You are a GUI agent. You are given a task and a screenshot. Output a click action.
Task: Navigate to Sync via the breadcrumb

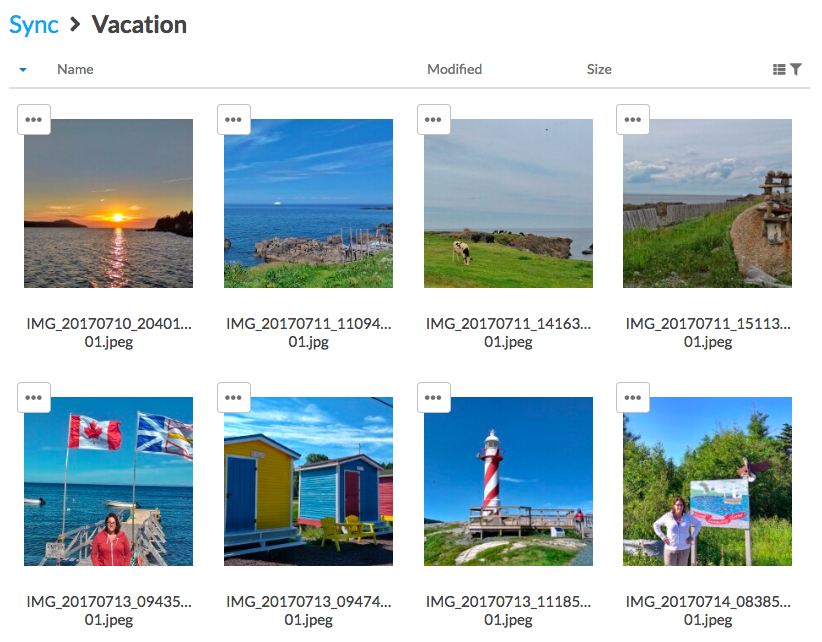coord(33,24)
